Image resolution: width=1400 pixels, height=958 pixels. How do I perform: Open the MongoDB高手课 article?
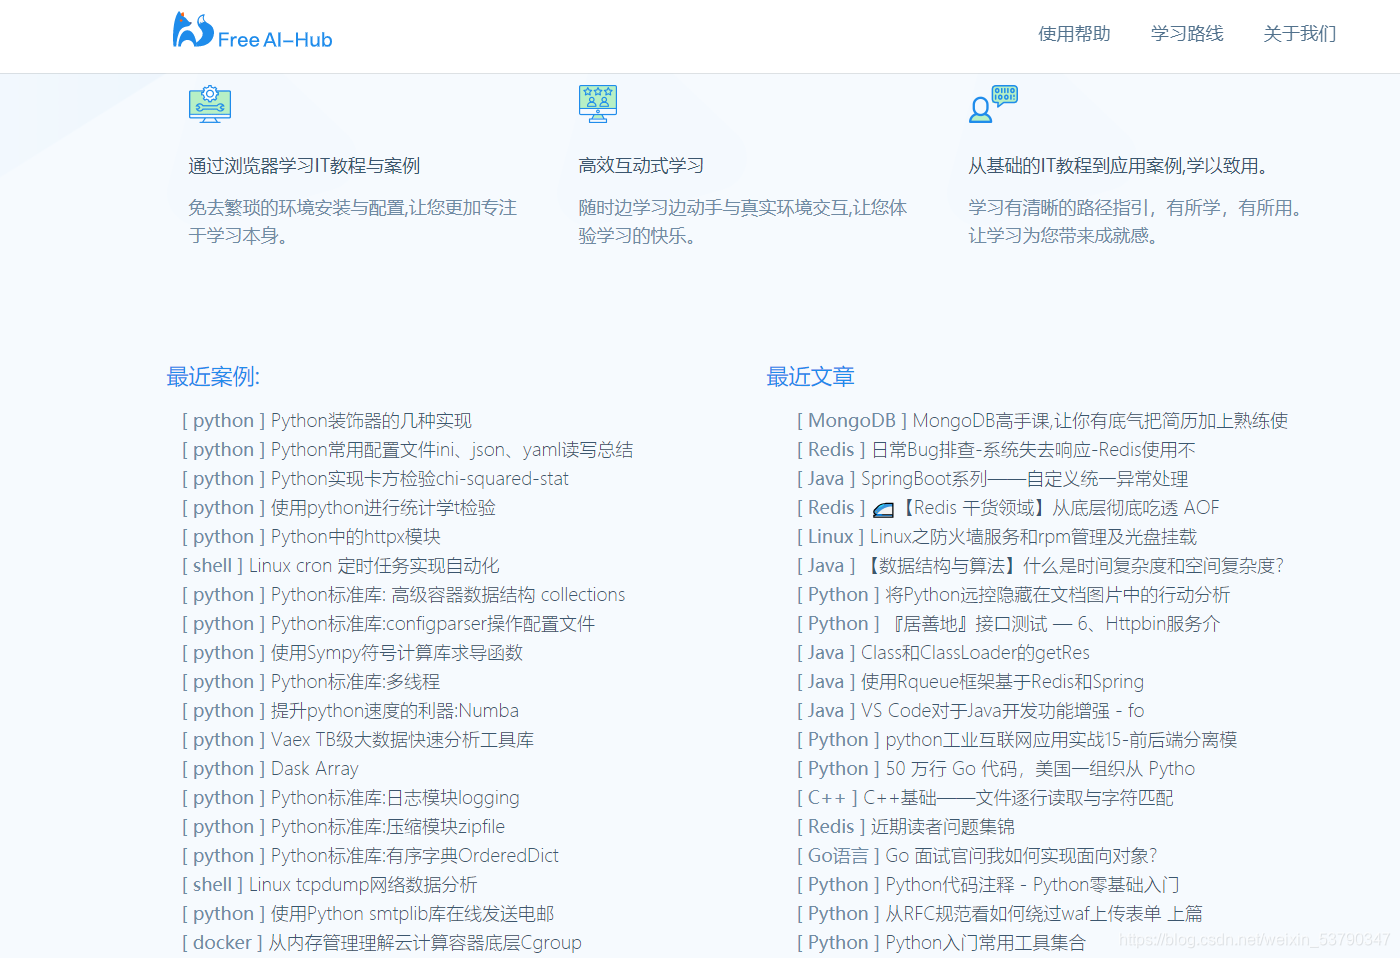(x=1042, y=420)
